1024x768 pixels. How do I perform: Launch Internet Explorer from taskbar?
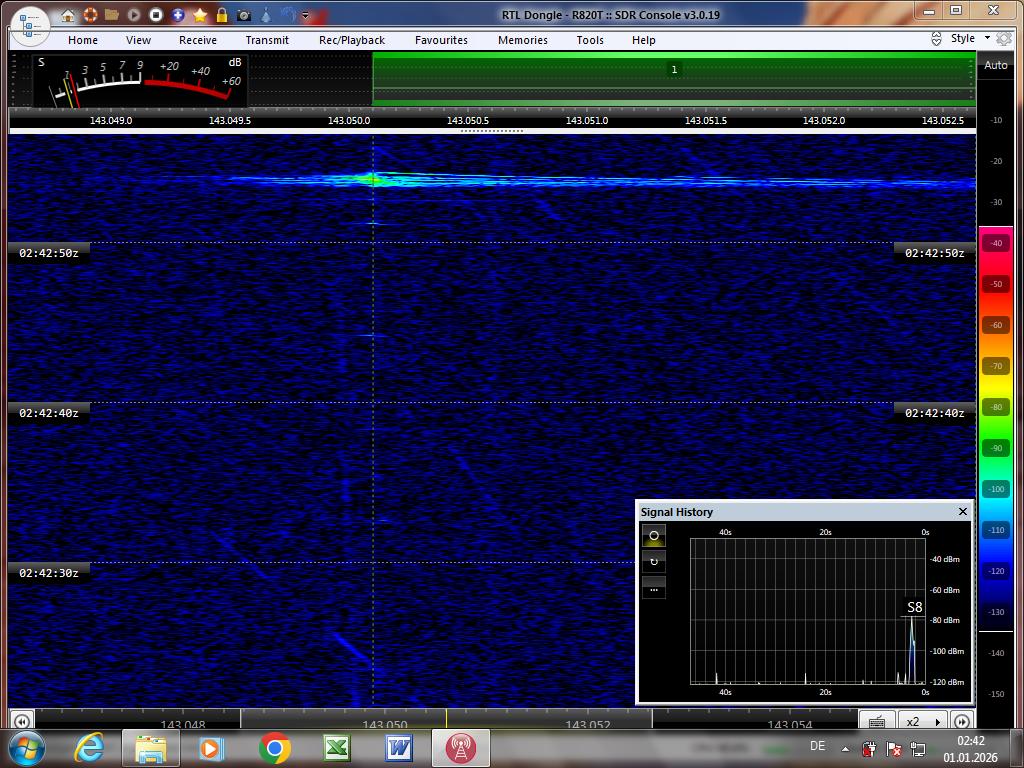tap(89, 748)
